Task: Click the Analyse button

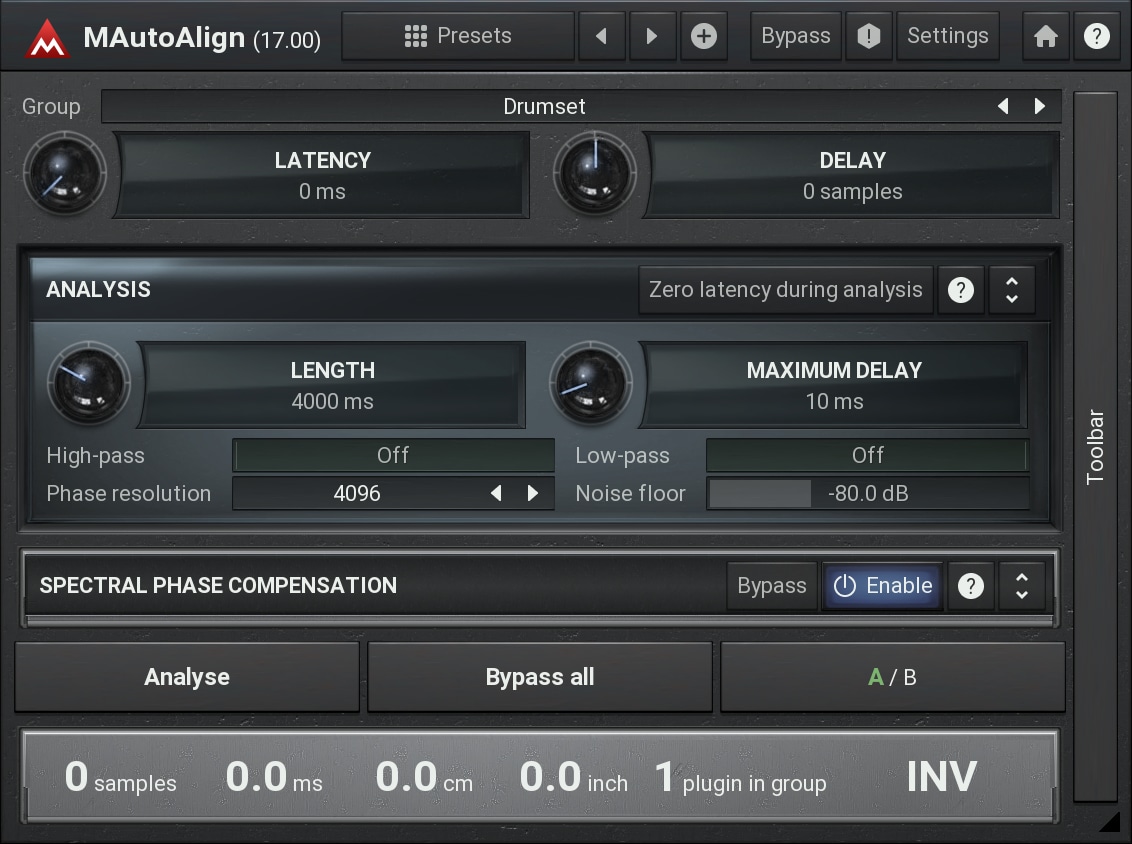Action: [x=187, y=677]
